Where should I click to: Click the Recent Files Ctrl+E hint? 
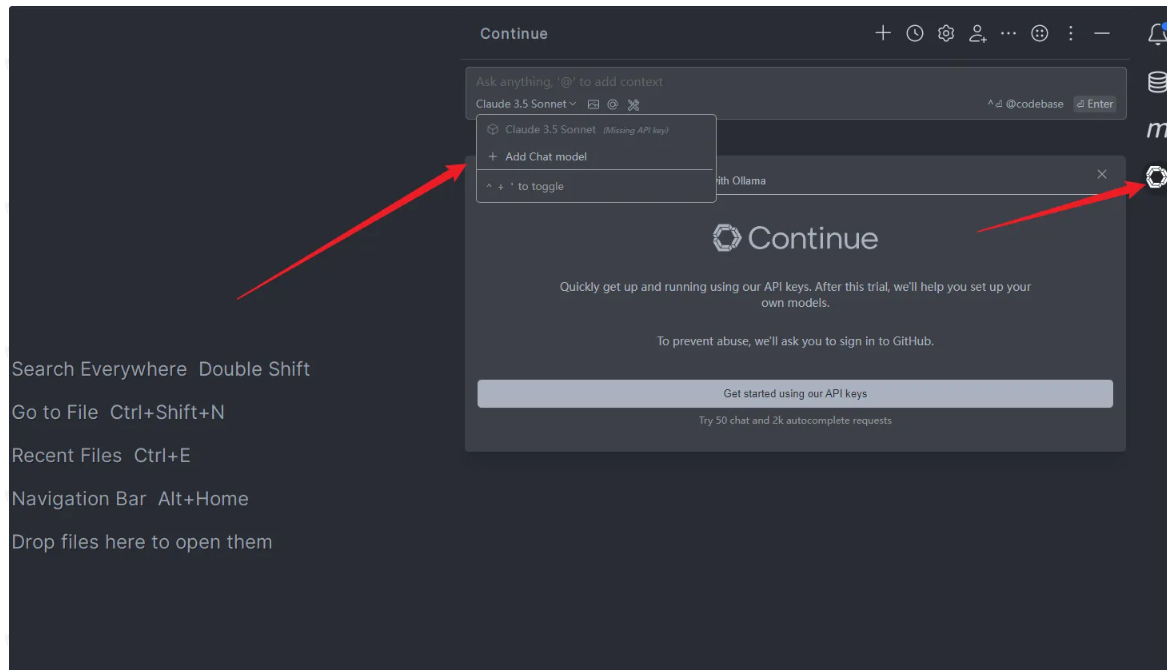coord(101,456)
